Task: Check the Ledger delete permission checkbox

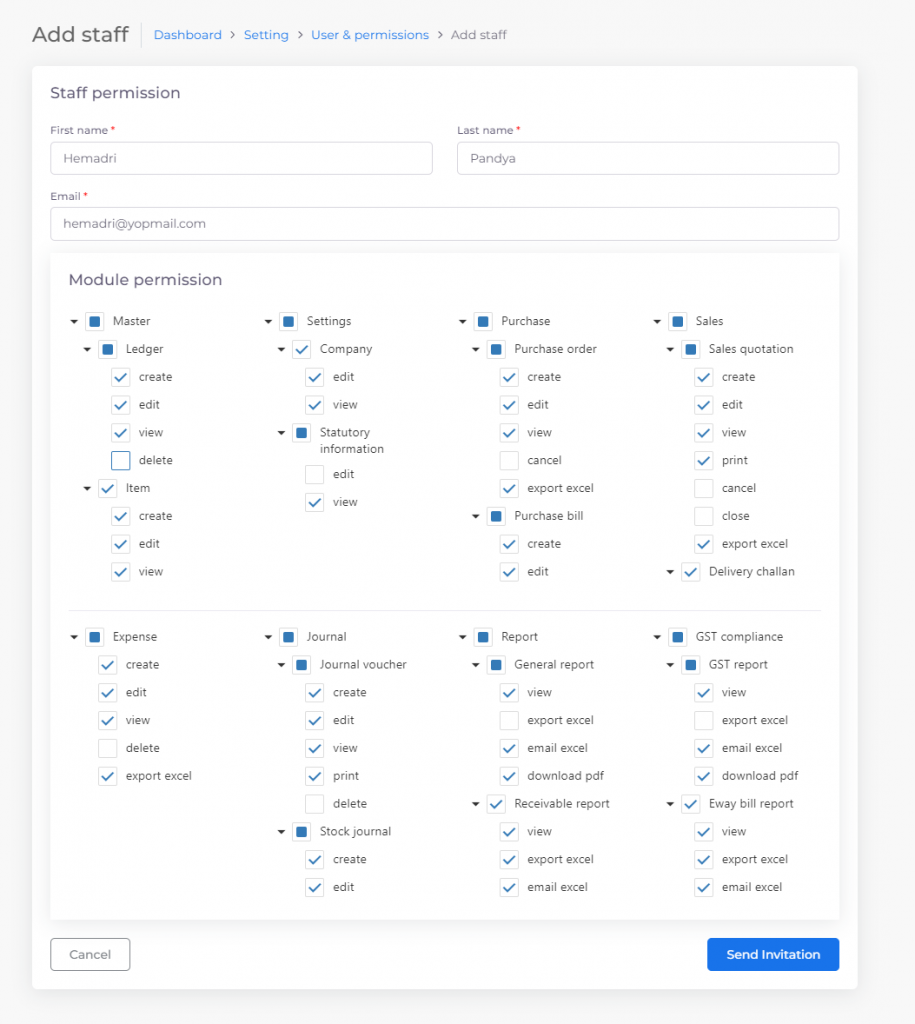Action: point(121,460)
